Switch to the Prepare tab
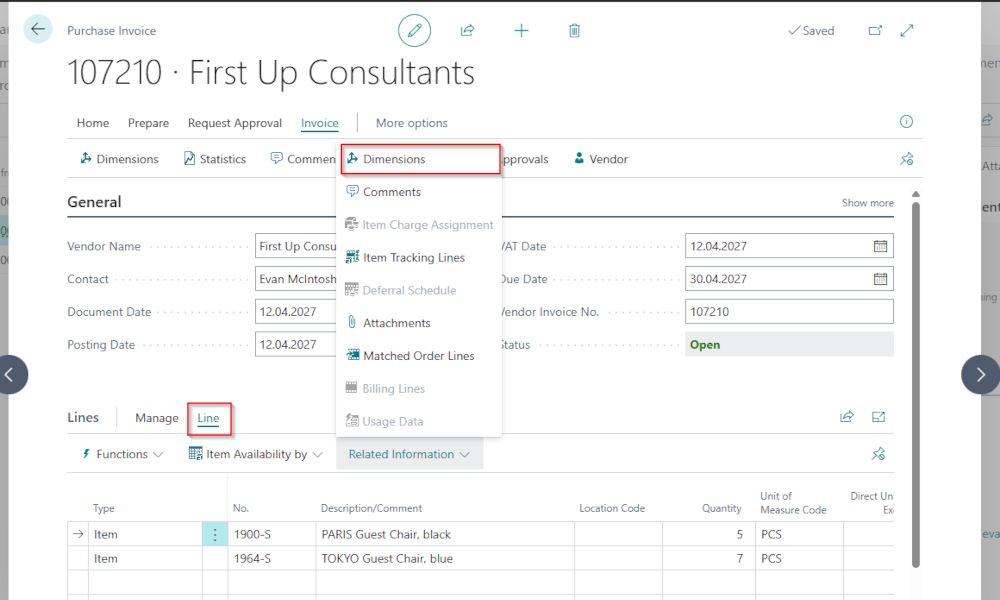The width and height of the screenshot is (1000, 600). (x=148, y=123)
